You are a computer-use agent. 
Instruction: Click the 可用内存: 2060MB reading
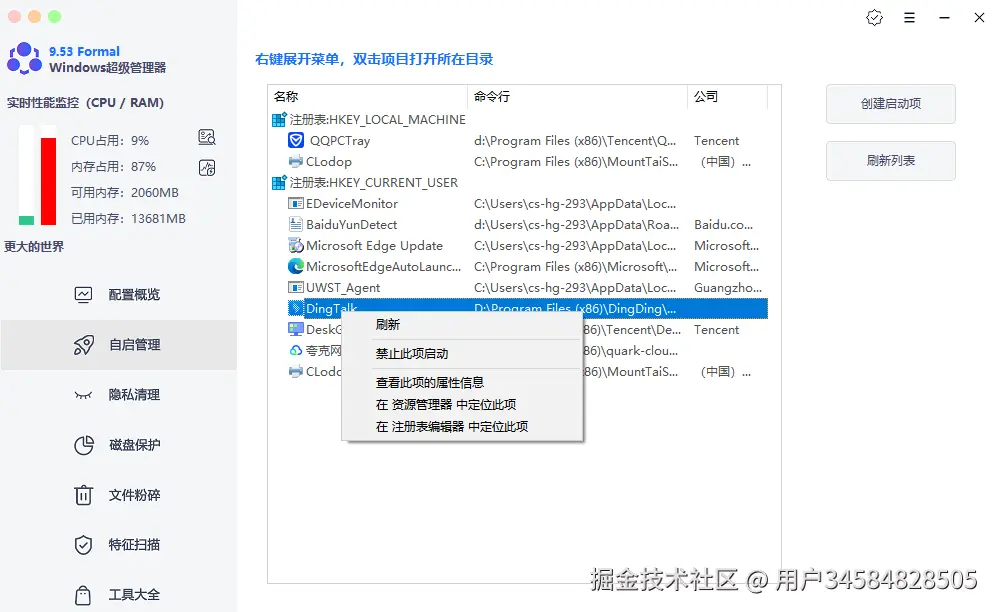point(124,193)
